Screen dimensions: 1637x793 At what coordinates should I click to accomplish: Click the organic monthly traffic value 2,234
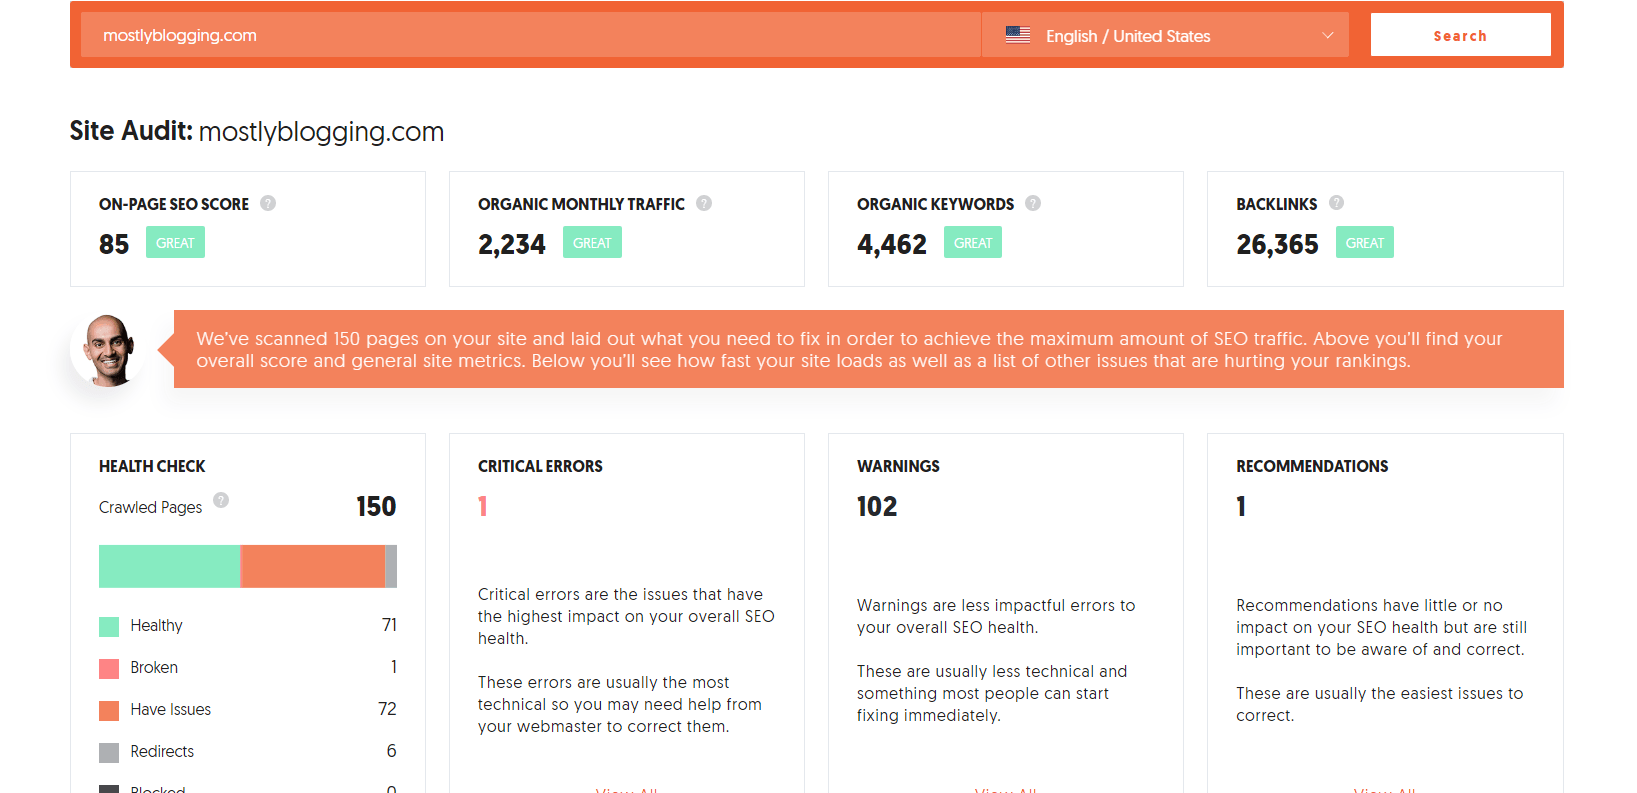(x=512, y=244)
